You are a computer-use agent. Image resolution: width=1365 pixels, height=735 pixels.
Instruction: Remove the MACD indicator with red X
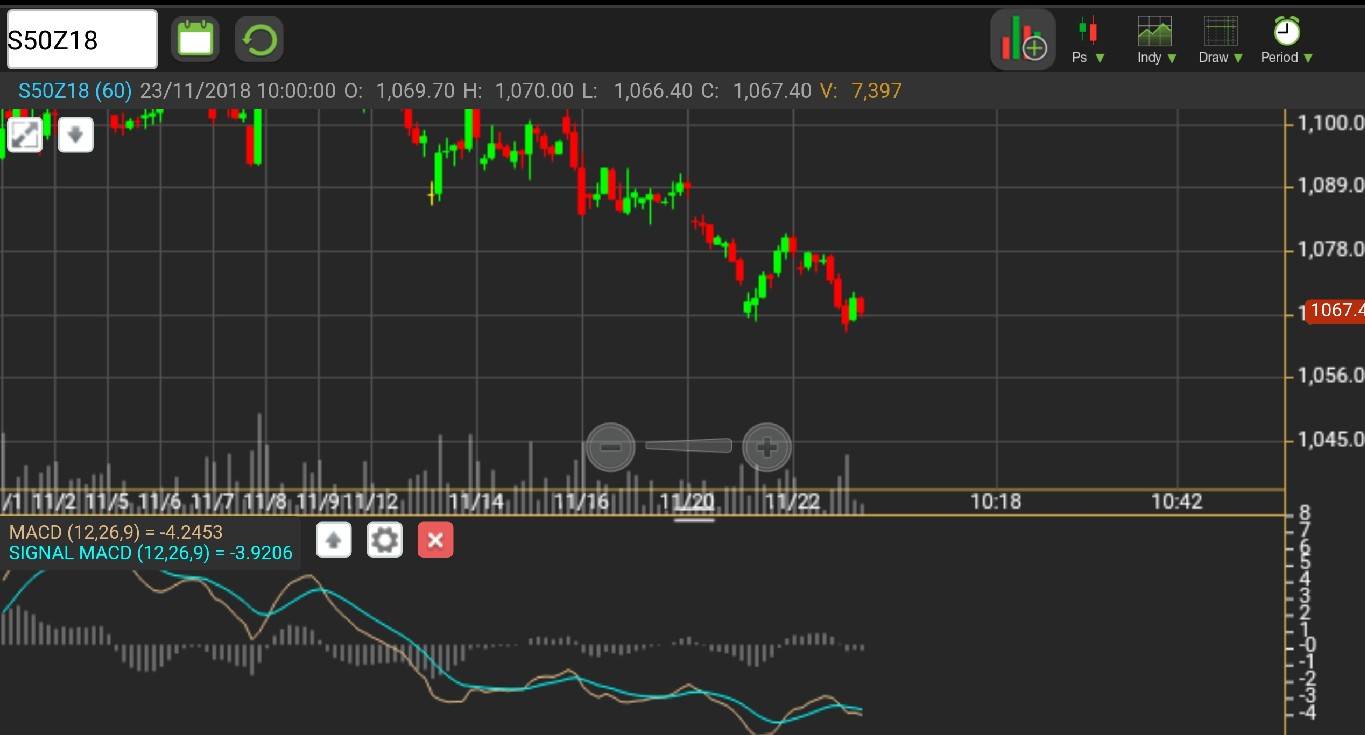(x=435, y=540)
